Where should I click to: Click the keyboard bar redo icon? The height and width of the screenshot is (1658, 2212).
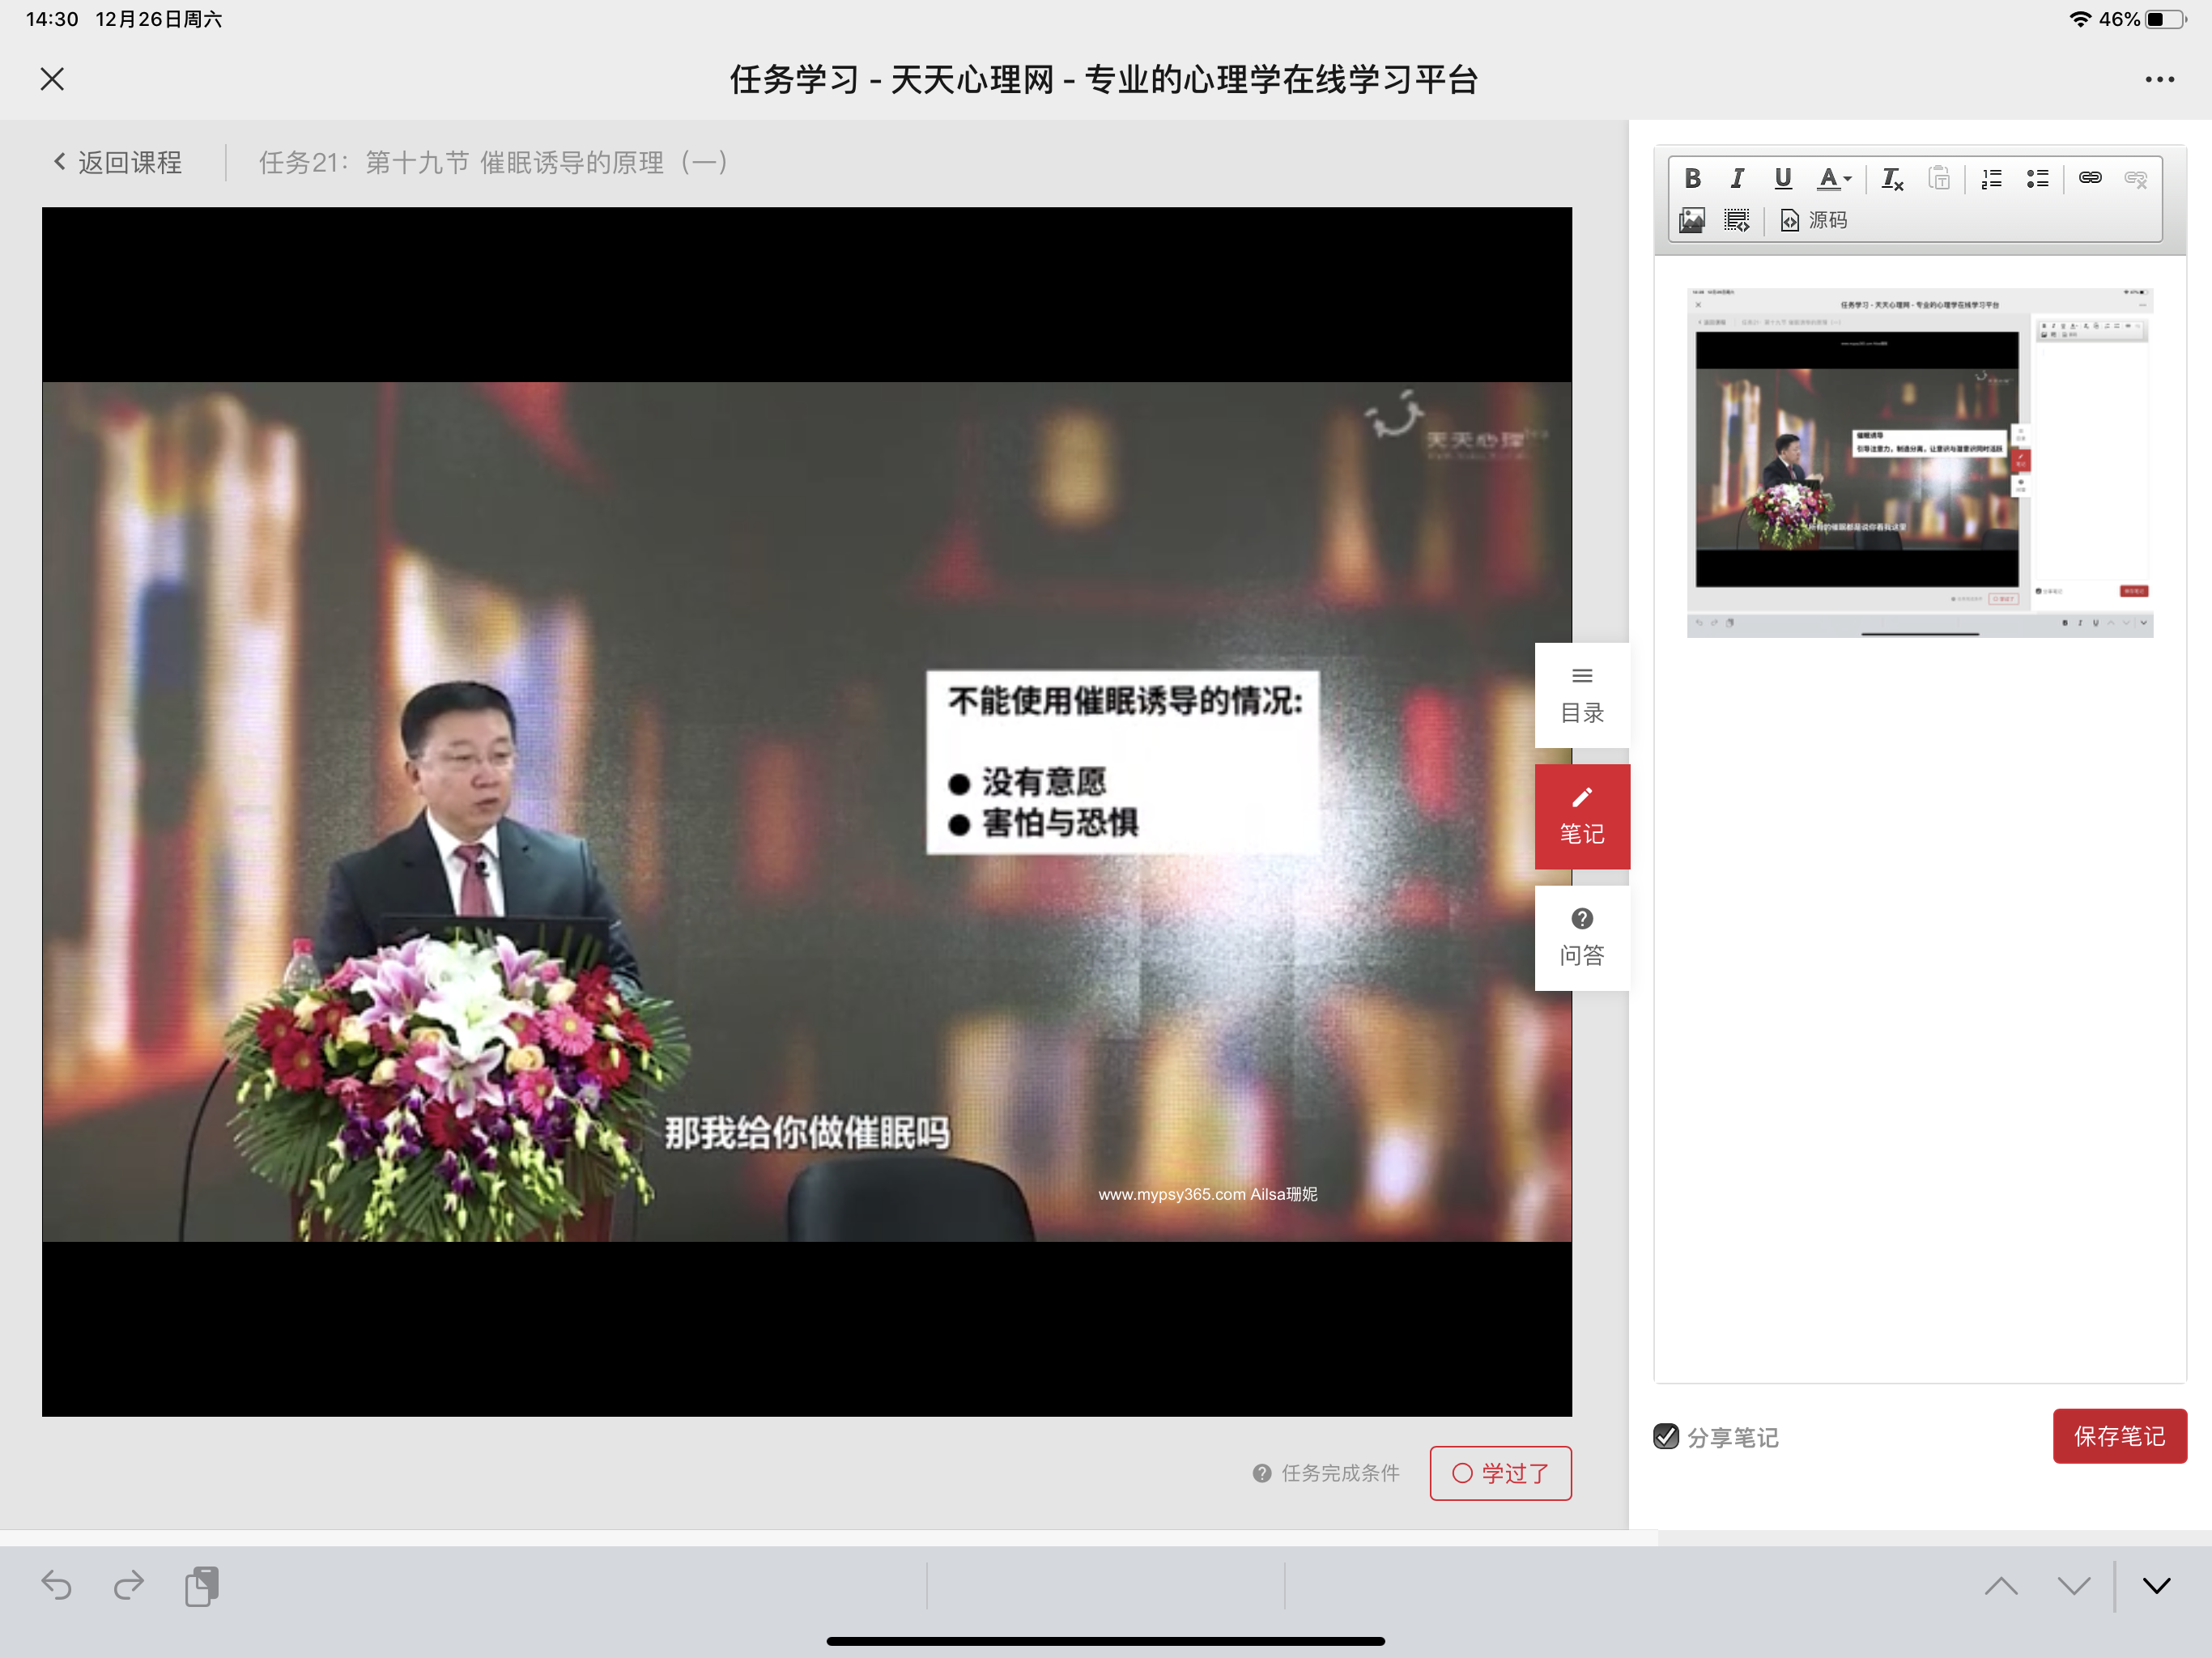click(128, 1586)
